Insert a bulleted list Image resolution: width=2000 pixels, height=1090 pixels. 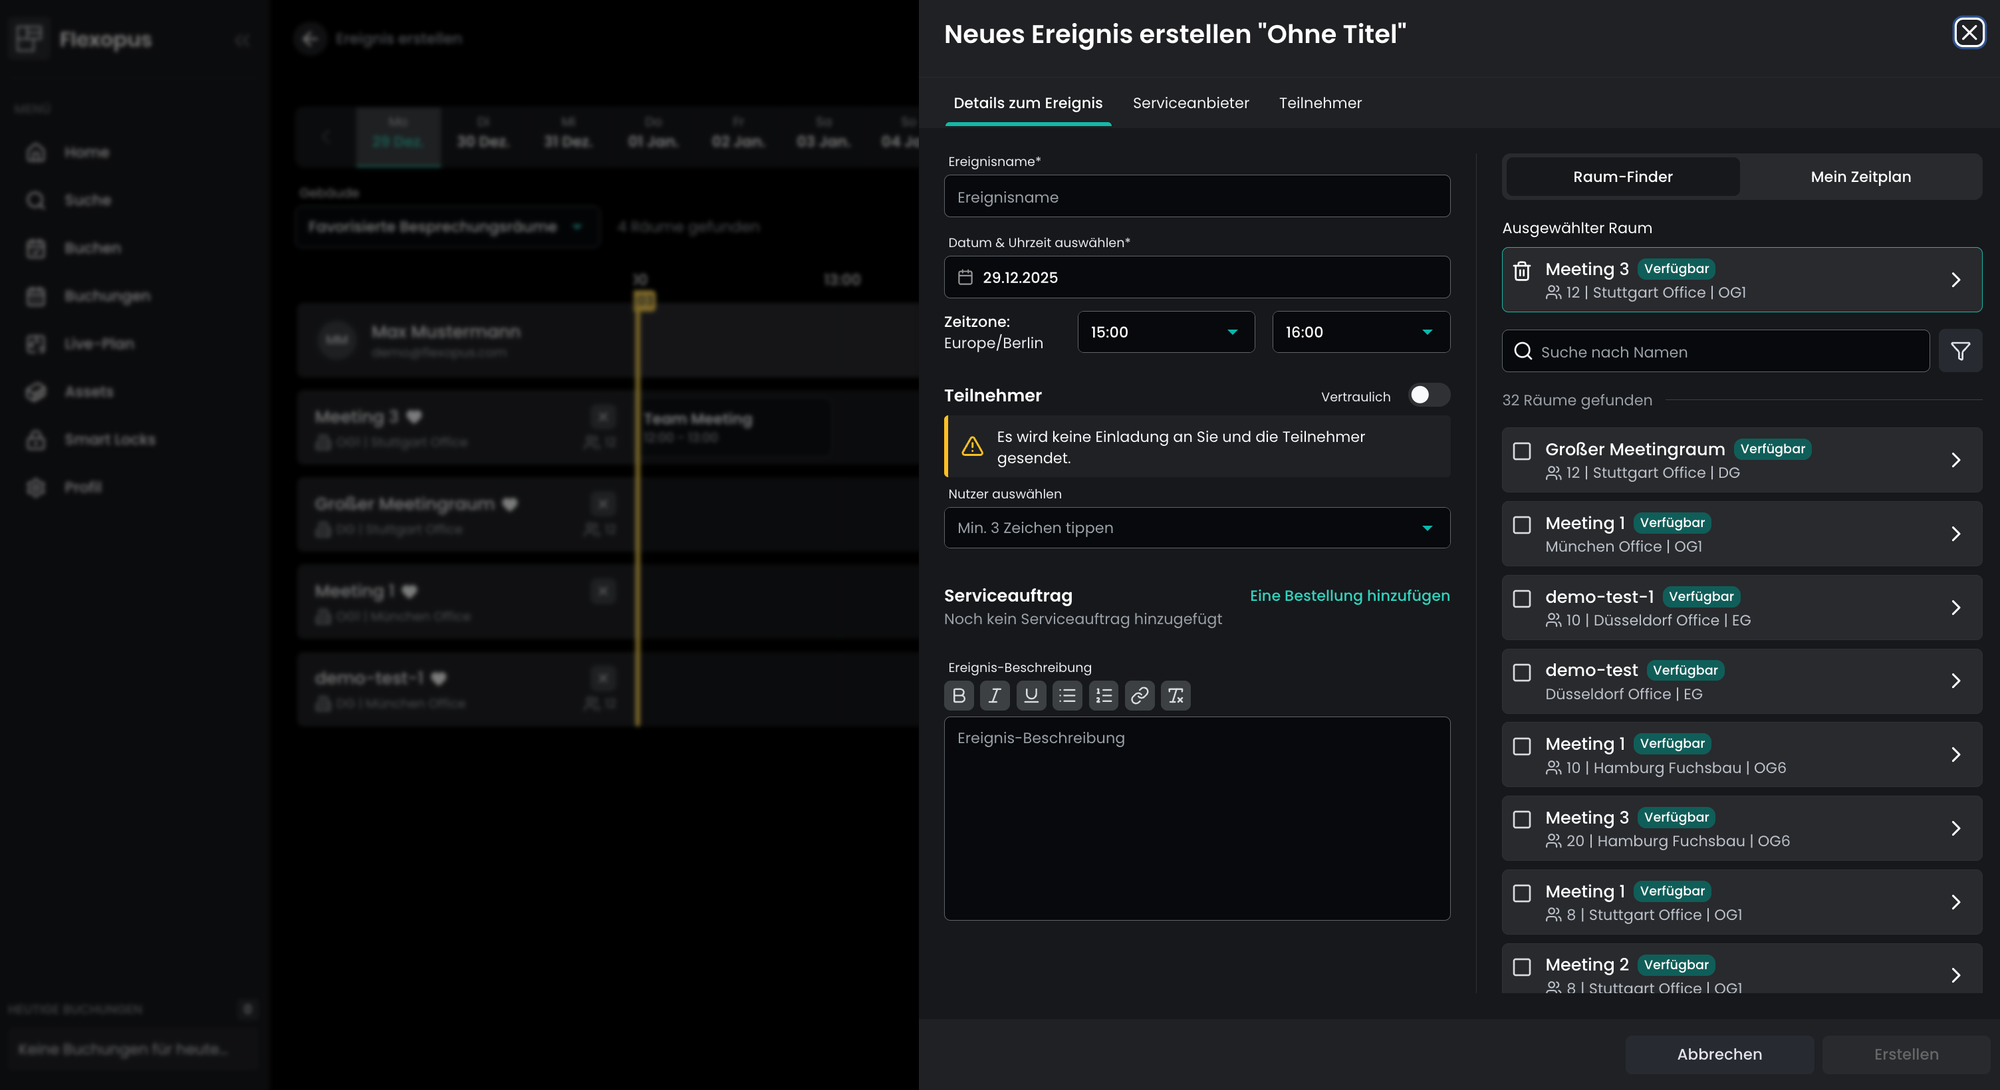pyautogui.click(x=1067, y=696)
